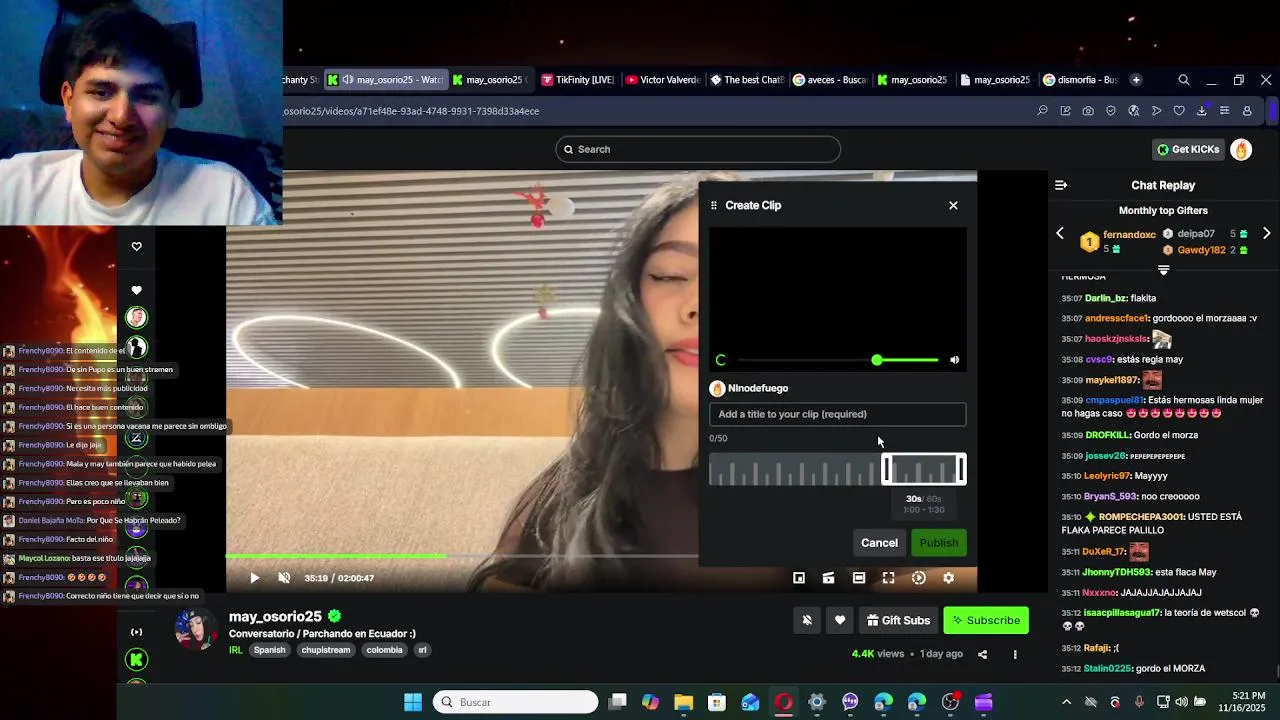
Task: Show next top gifters
Action: [1266, 233]
